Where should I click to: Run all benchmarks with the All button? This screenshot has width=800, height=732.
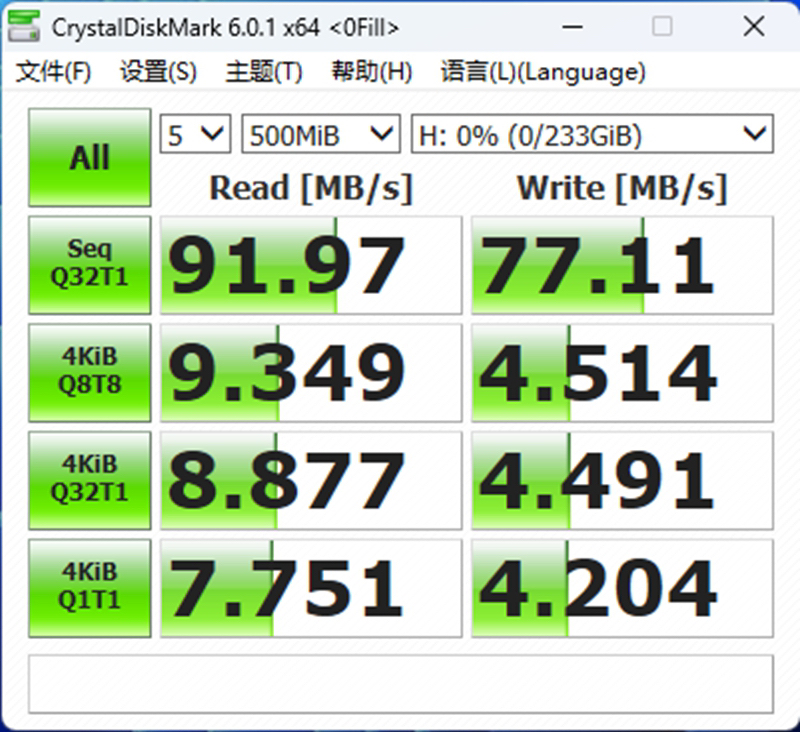point(90,158)
